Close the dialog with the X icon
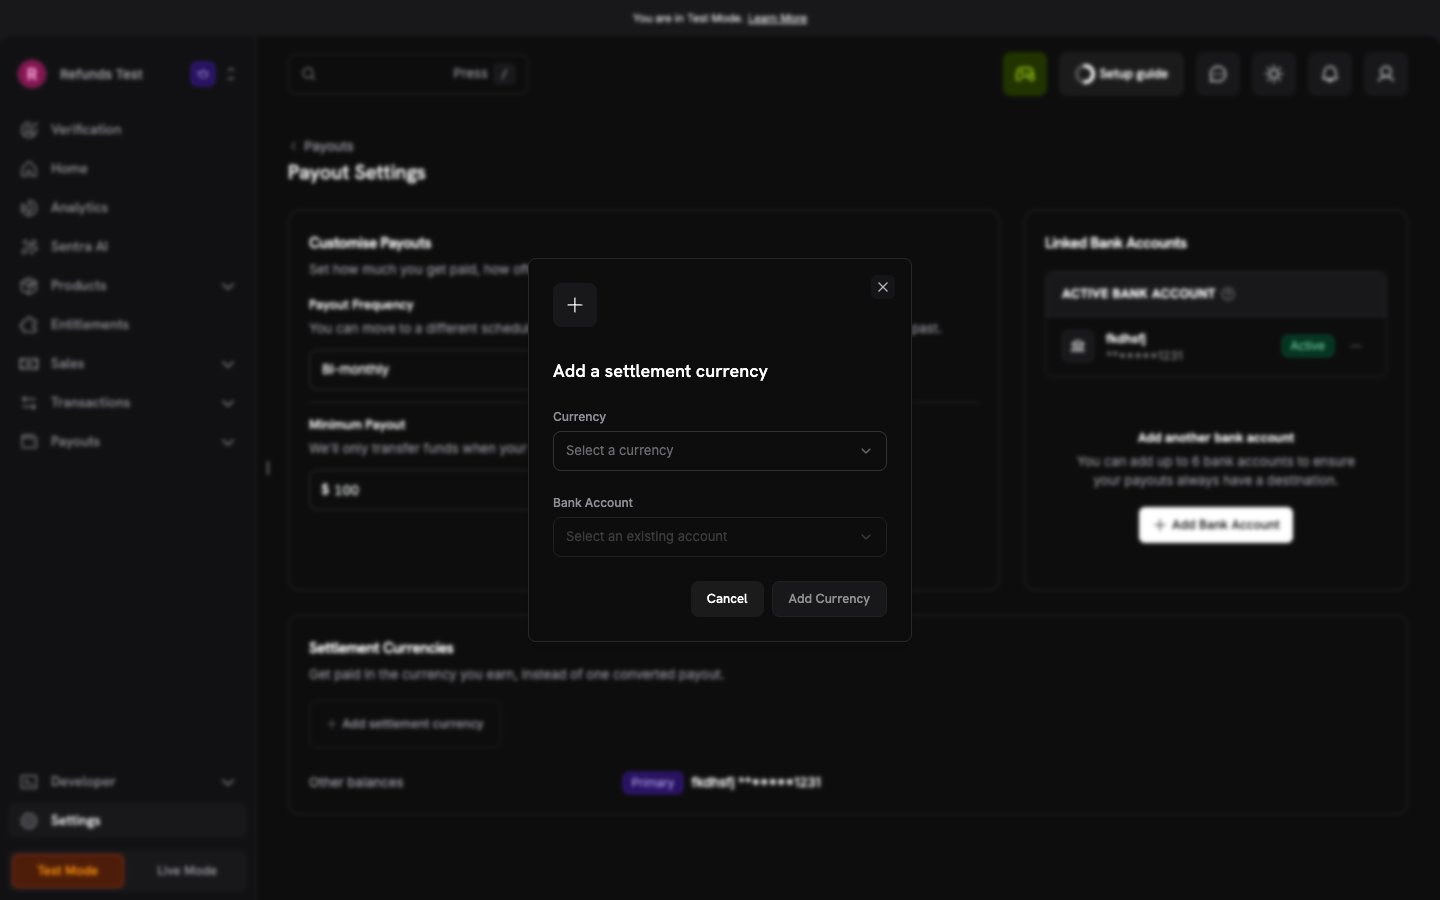 click(883, 287)
